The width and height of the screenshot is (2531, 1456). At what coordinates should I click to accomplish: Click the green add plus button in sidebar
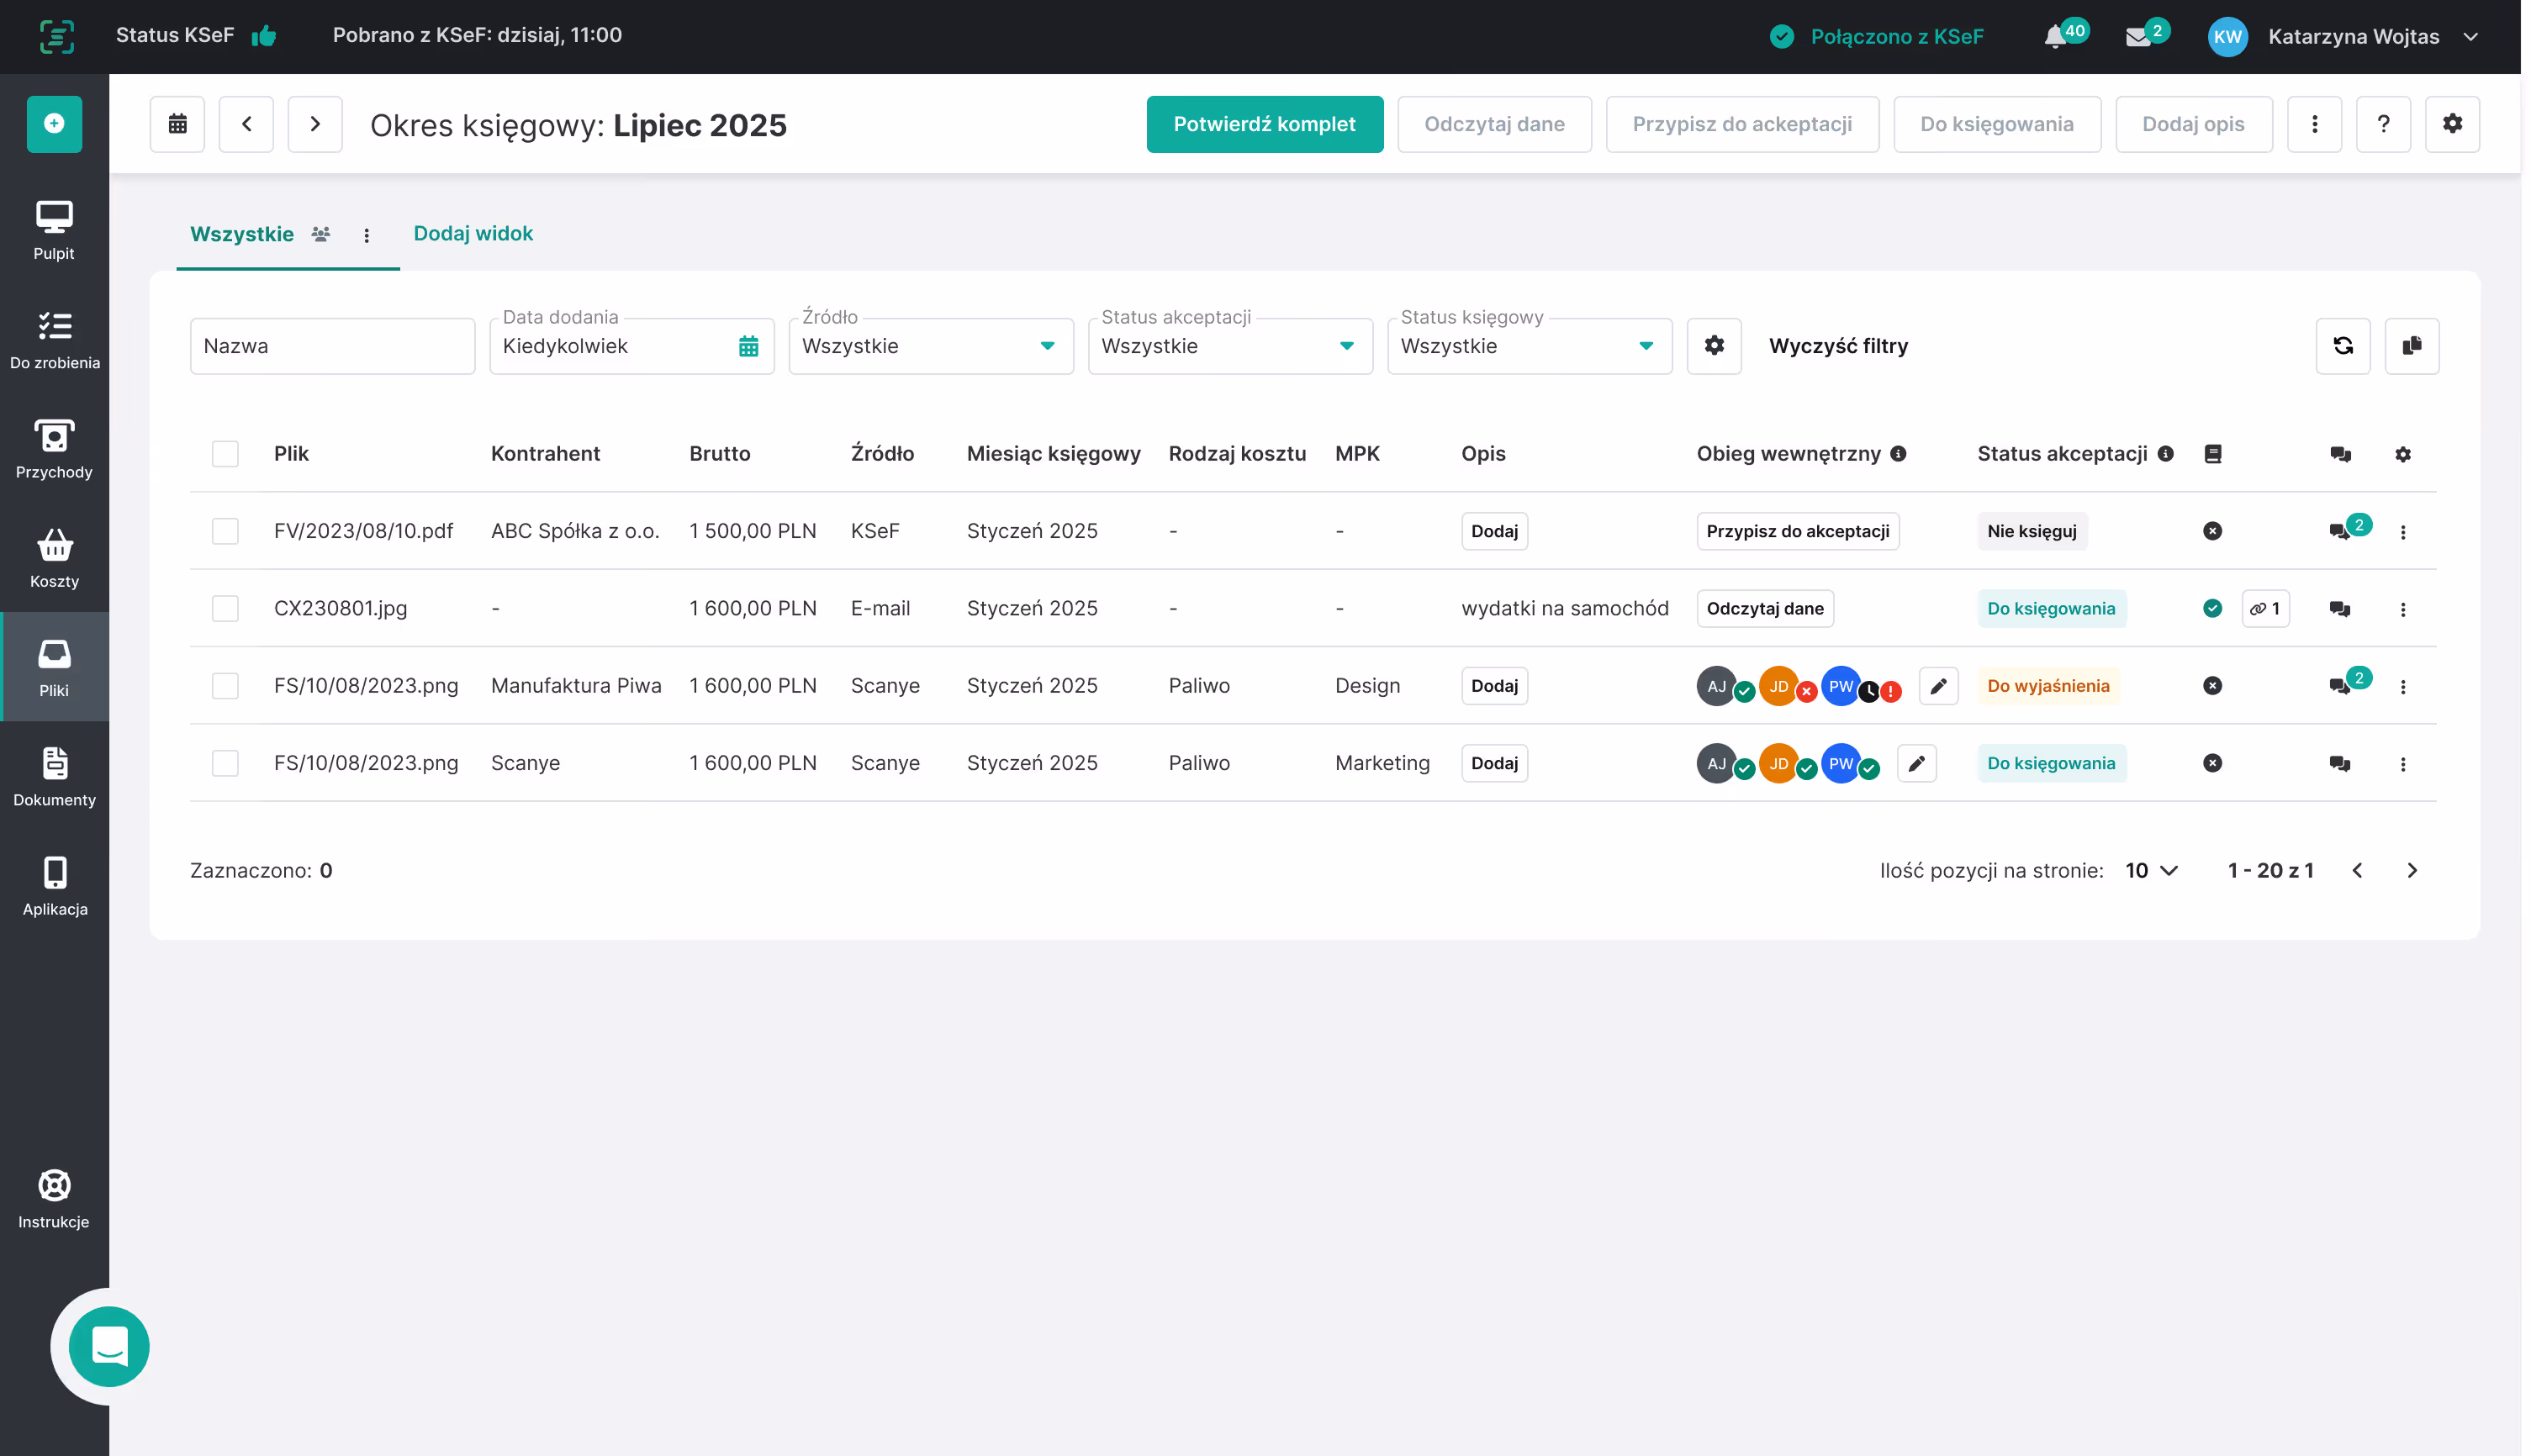point(54,124)
